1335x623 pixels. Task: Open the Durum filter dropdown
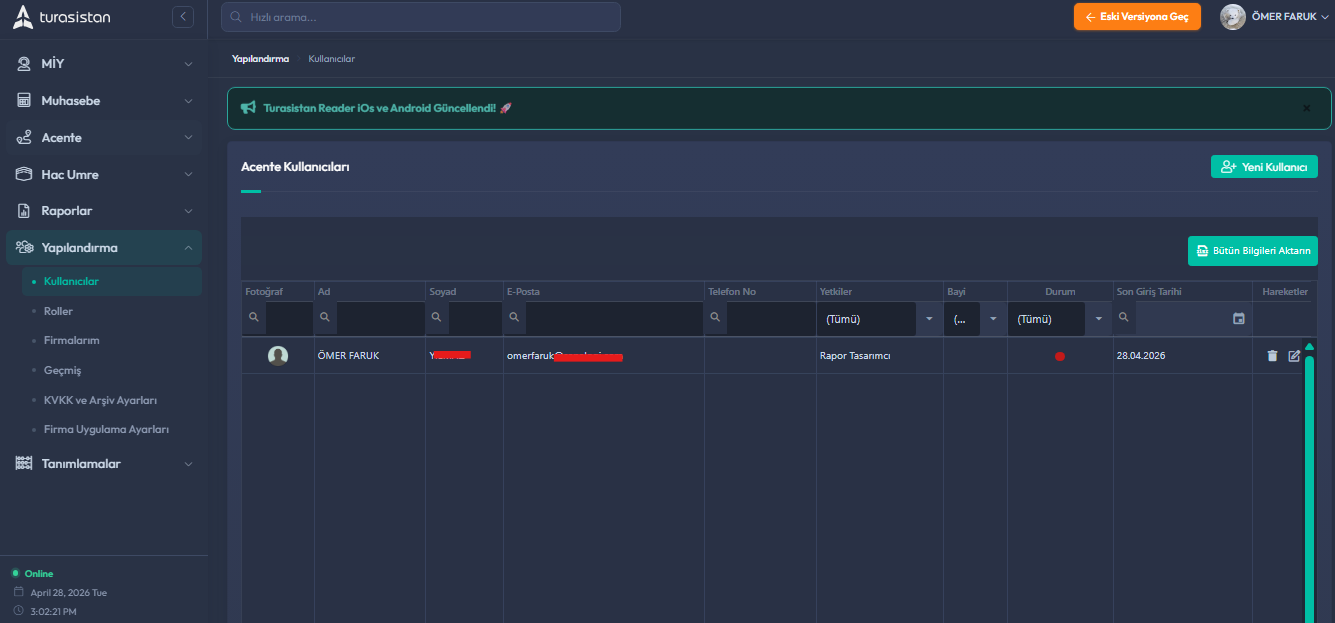point(1098,319)
